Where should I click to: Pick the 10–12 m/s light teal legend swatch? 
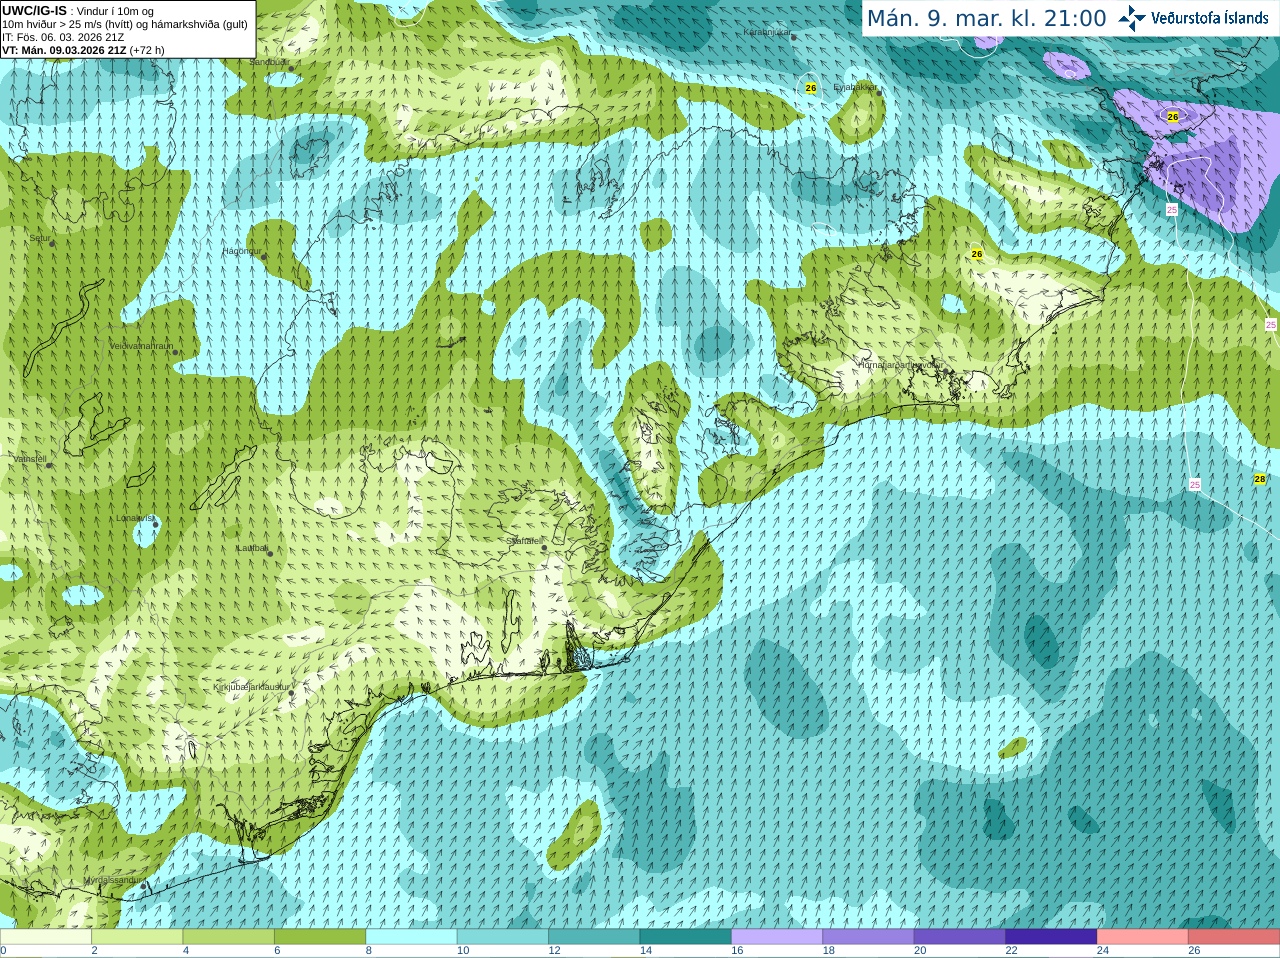point(503,937)
